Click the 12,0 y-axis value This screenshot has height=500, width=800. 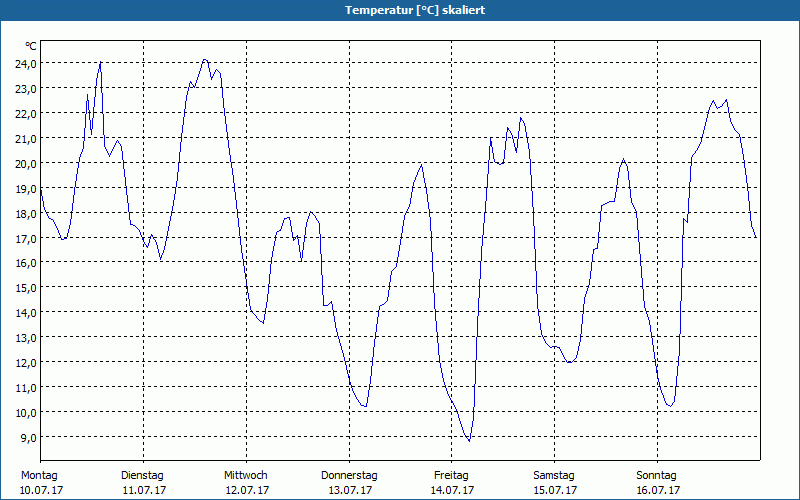pos(26,363)
